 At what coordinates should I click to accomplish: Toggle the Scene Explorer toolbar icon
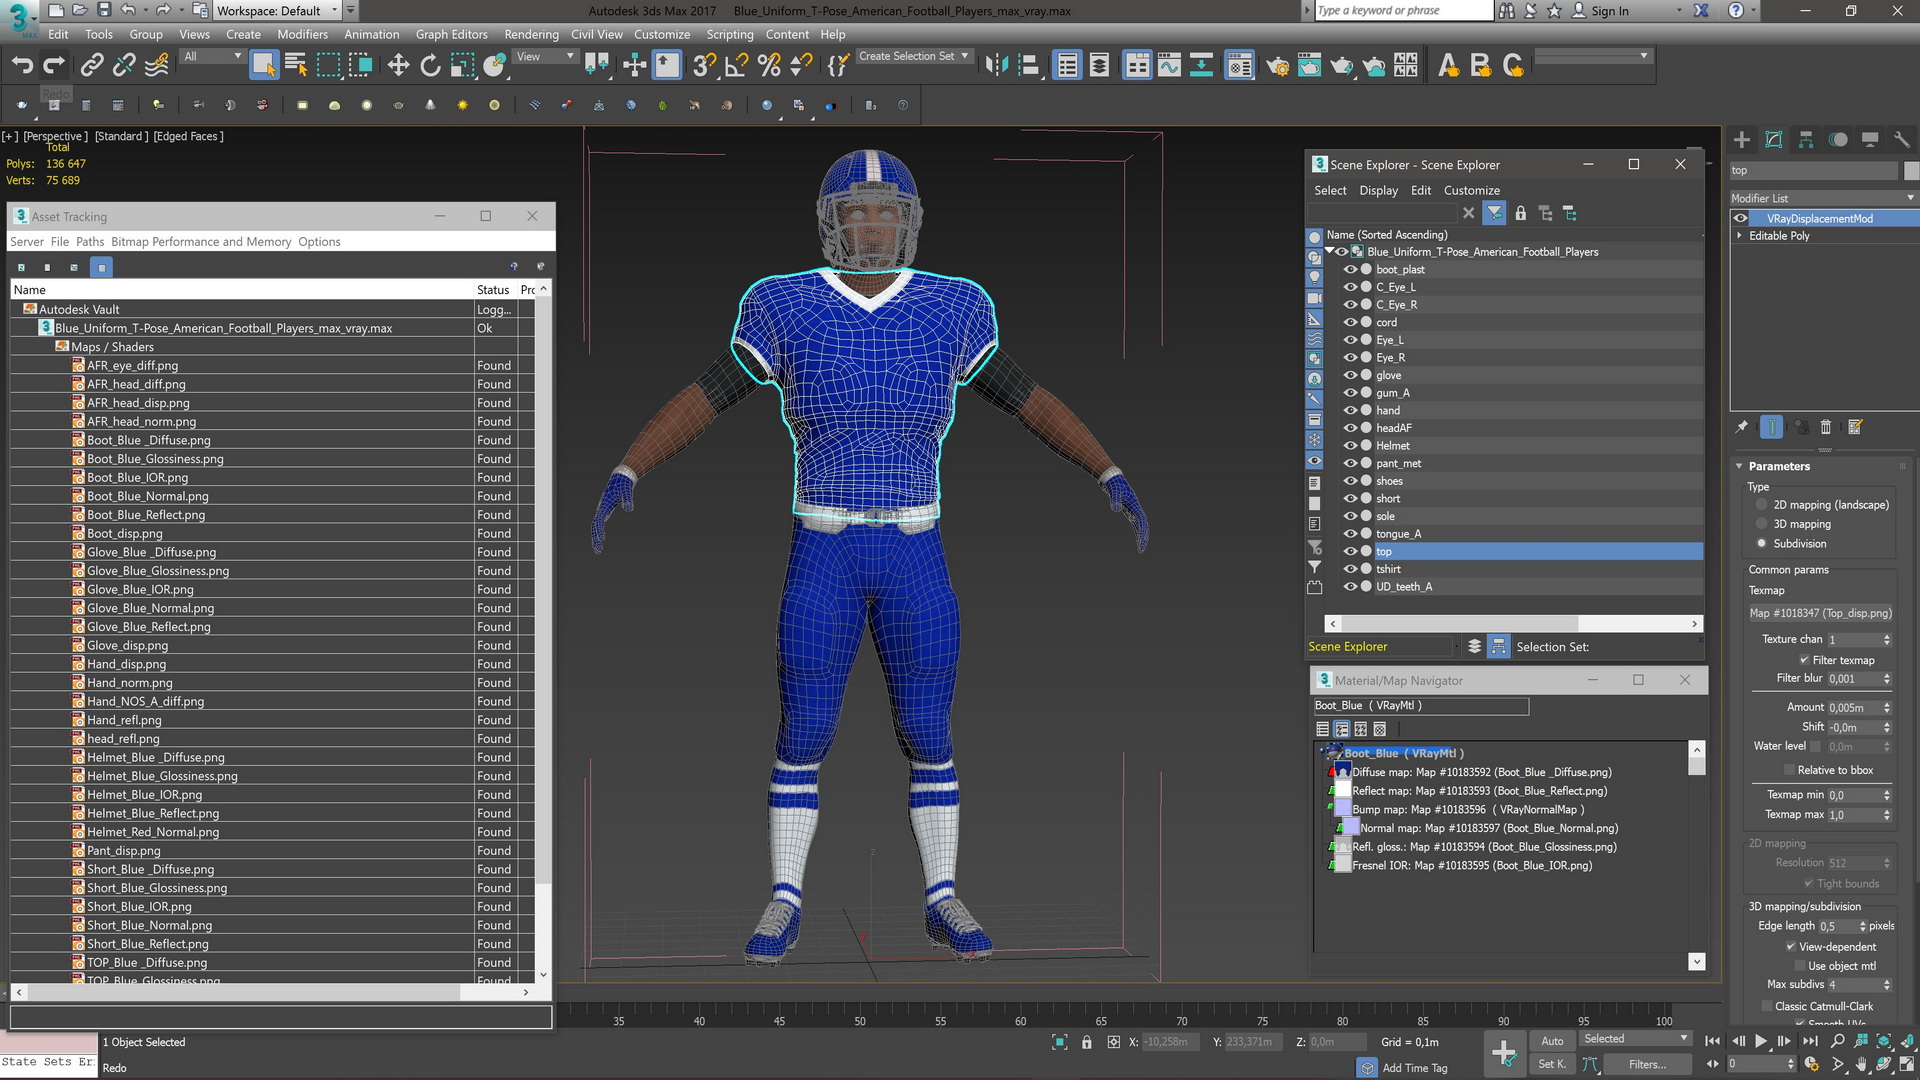coord(1067,66)
